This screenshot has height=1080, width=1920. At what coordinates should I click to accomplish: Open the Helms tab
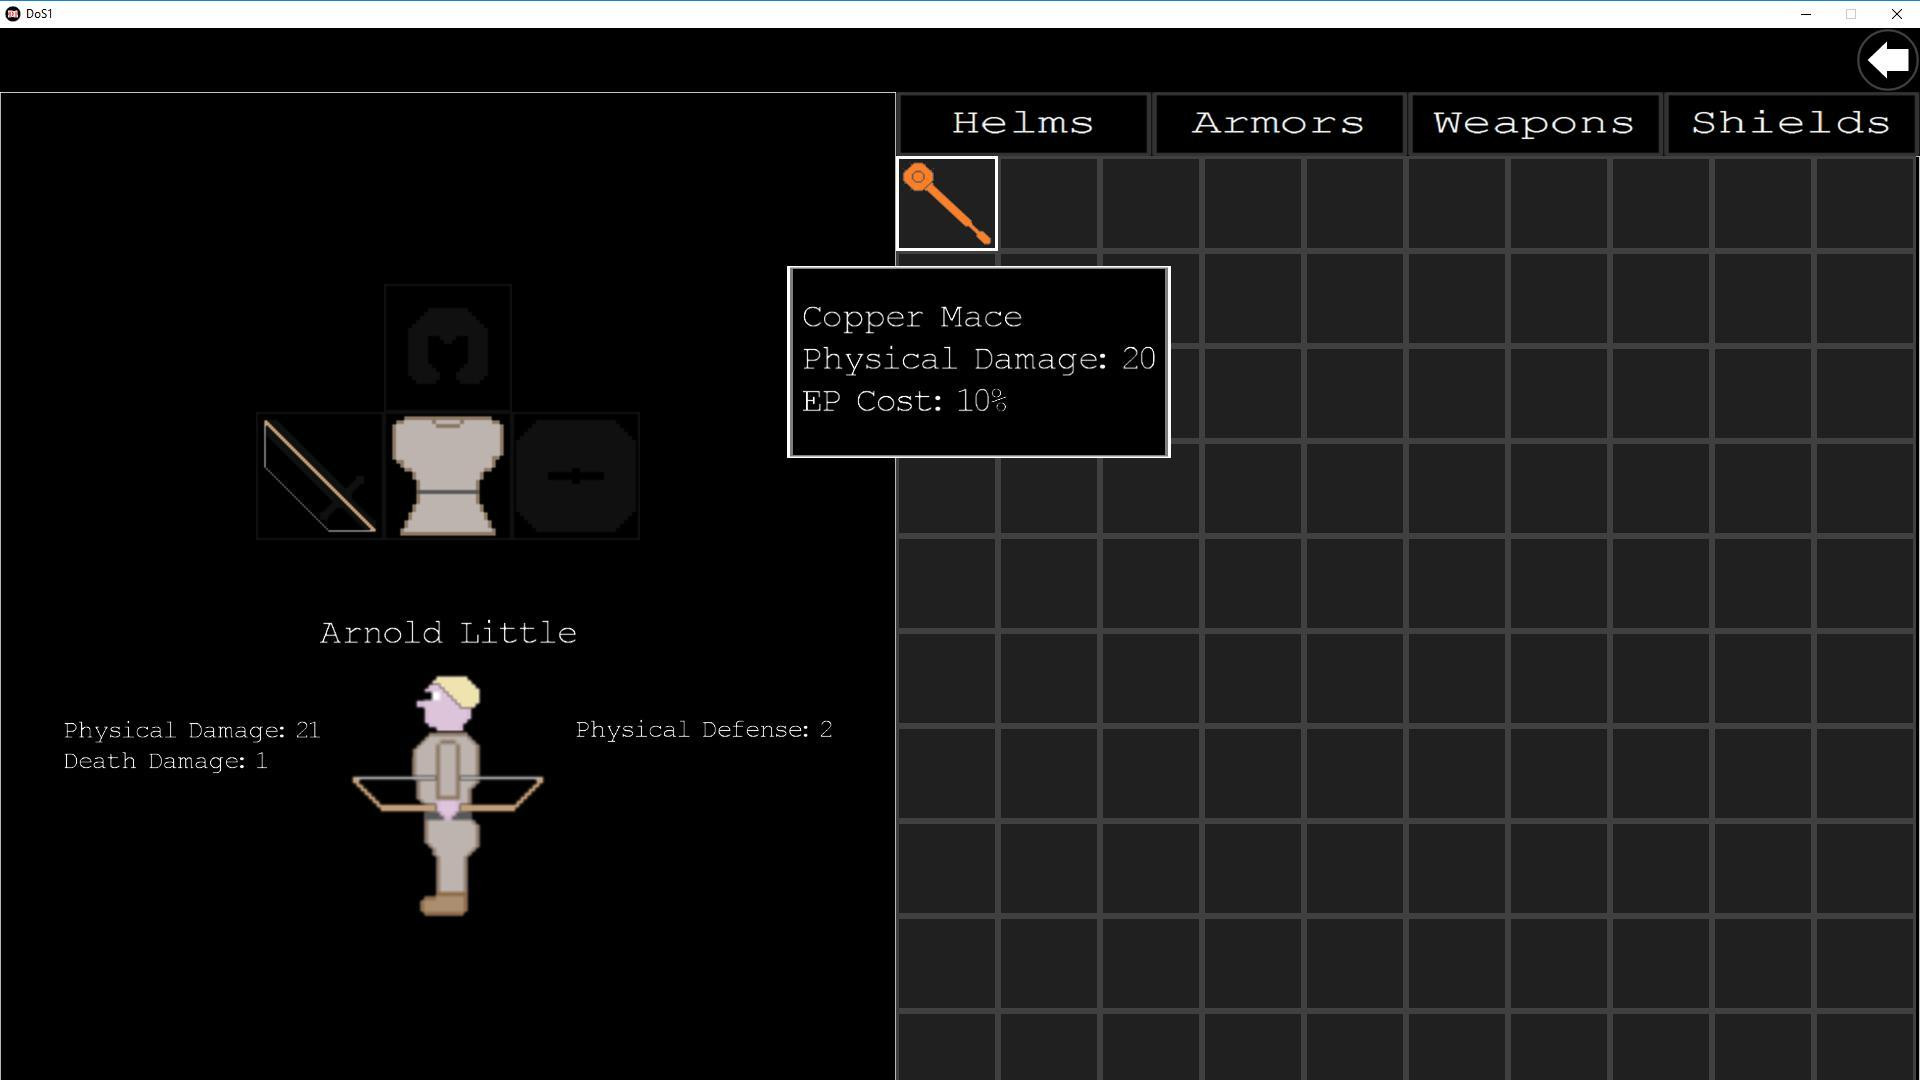pyautogui.click(x=1023, y=124)
